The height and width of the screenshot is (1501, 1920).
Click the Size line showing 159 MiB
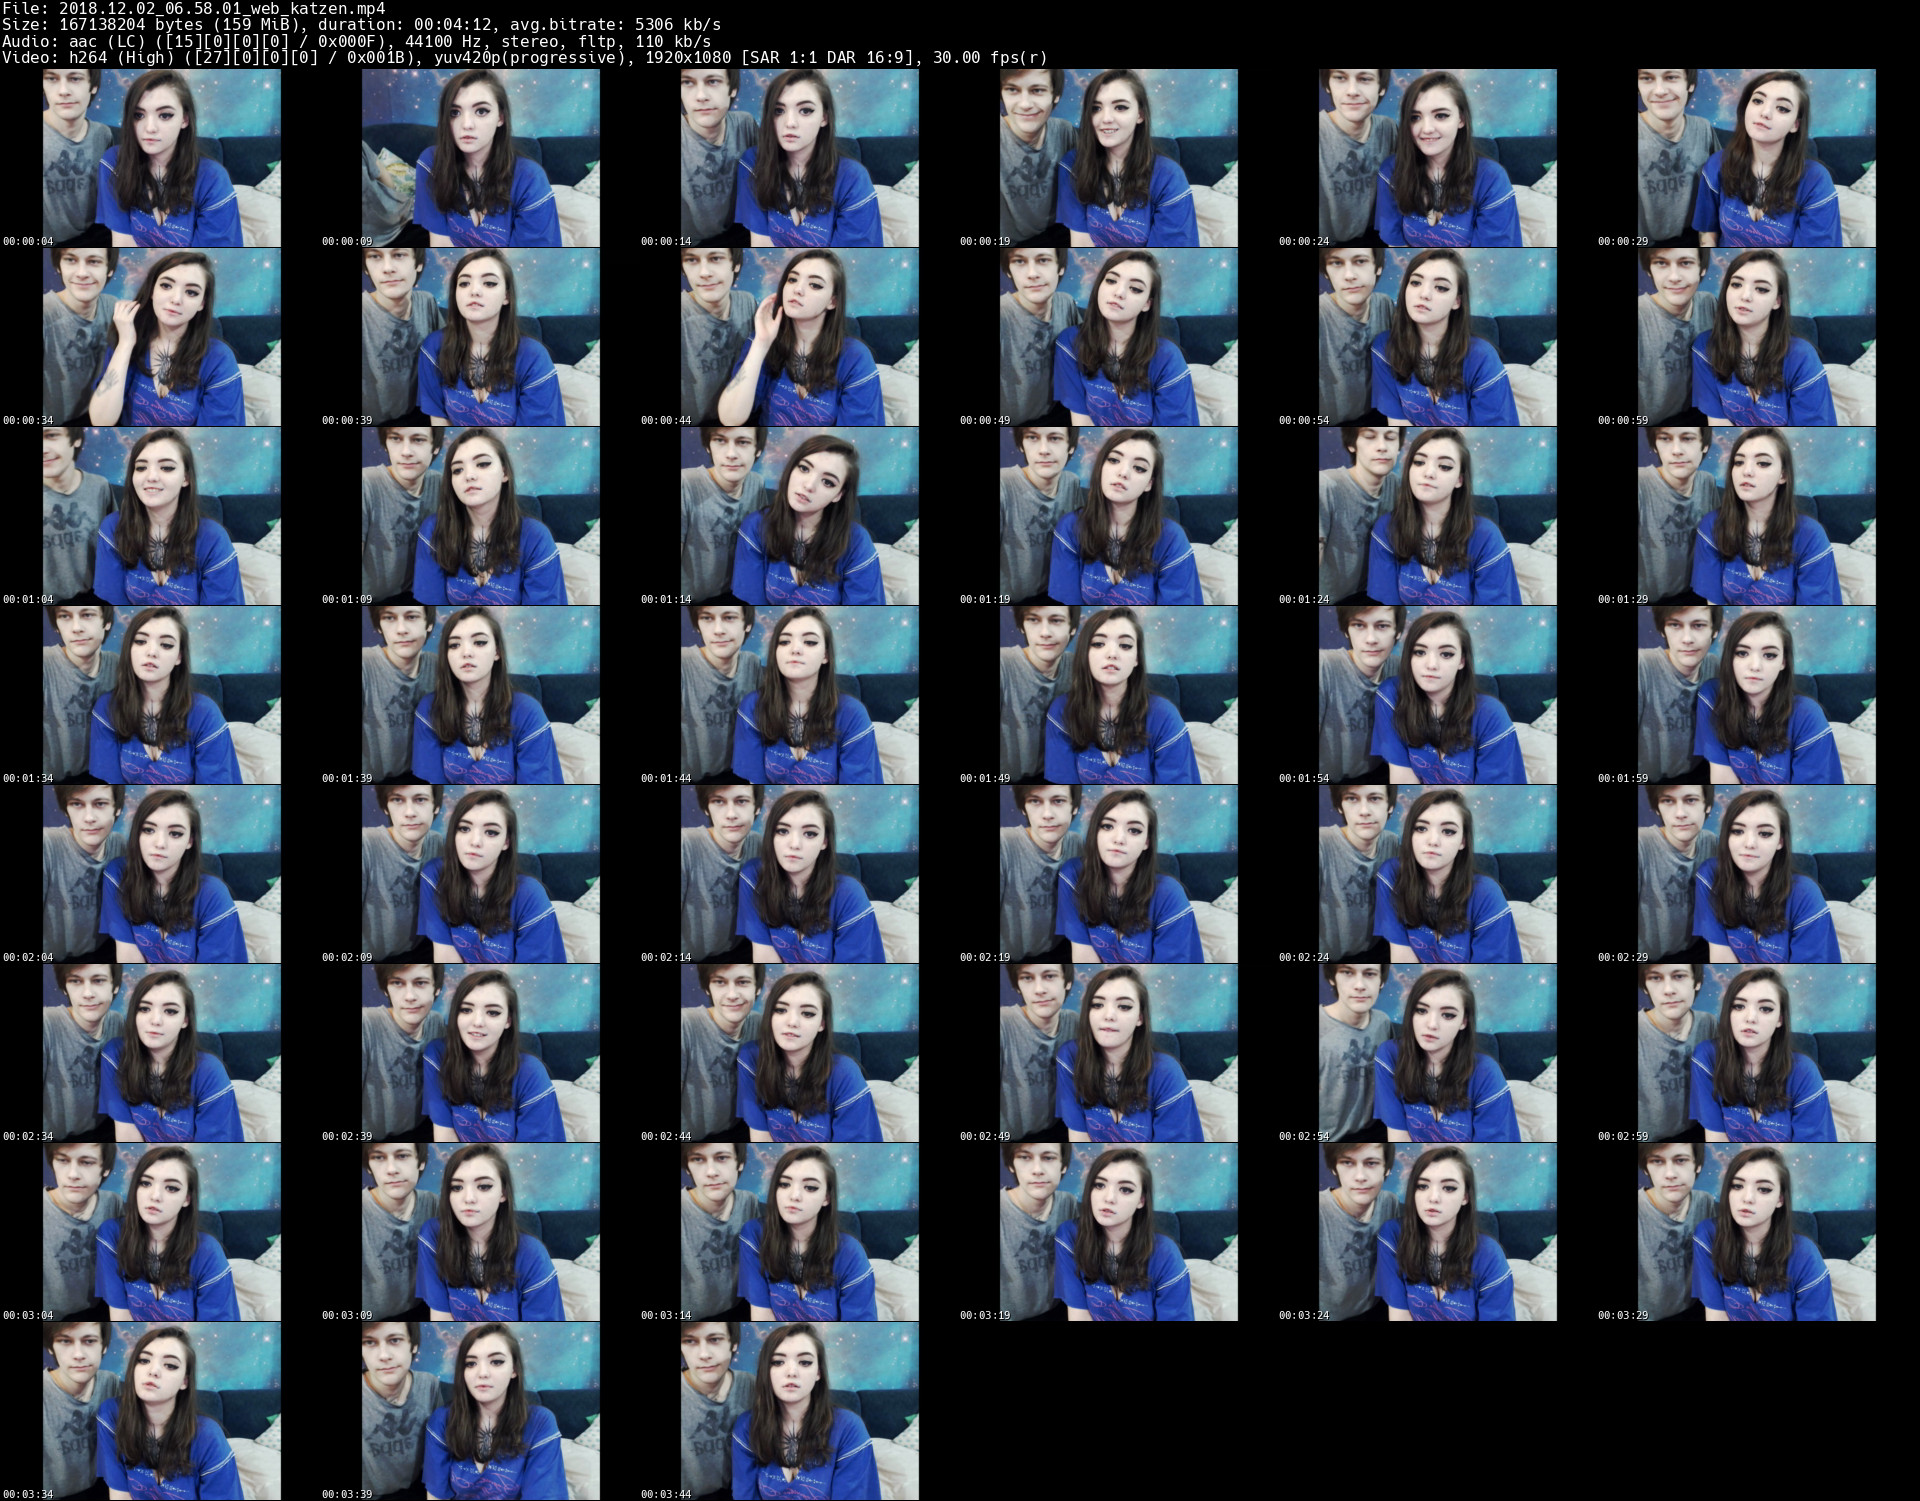click(361, 25)
